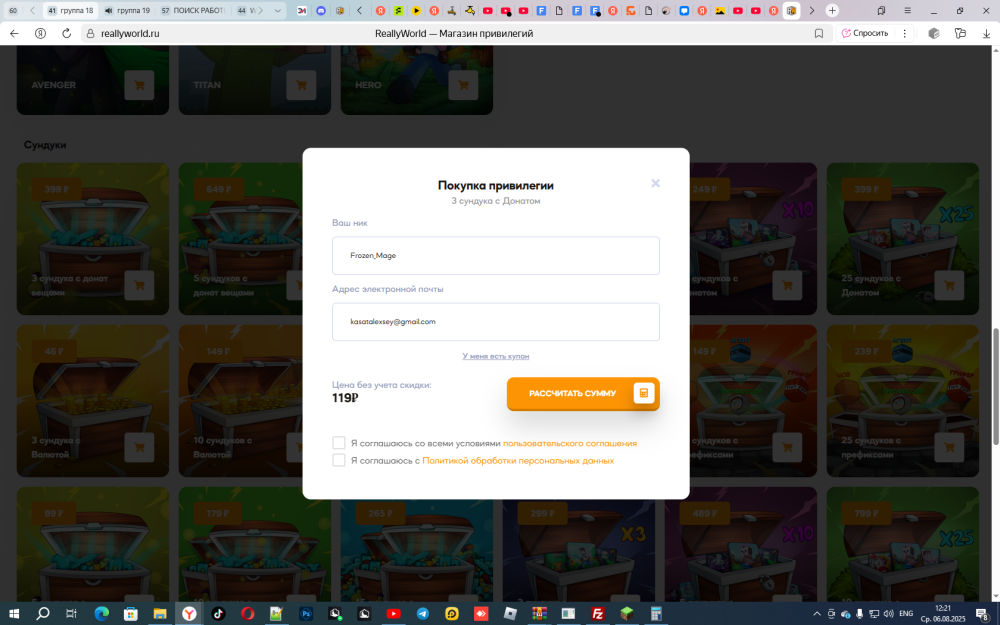The width and height of the screenshot is (1000, 625).
Task: Click the Спросить assistant button
Action: click(865, 33)
